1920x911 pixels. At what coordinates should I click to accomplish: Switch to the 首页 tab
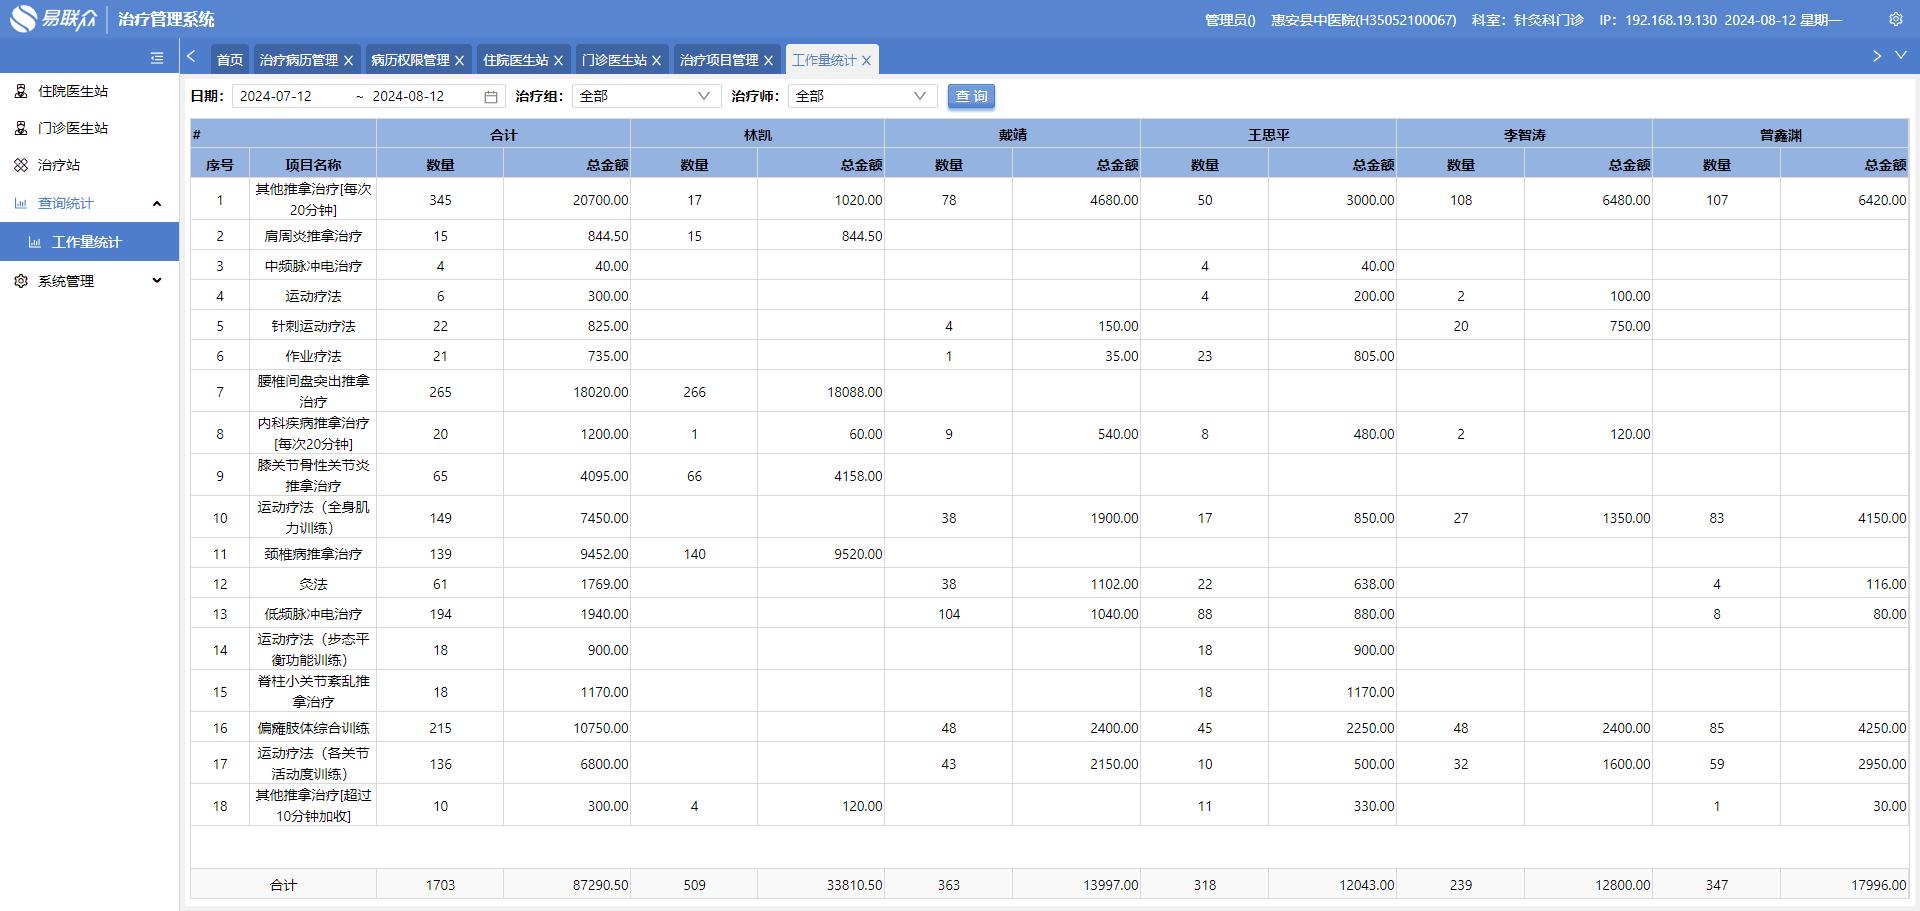pyautogui.click(x=230, y=60)
